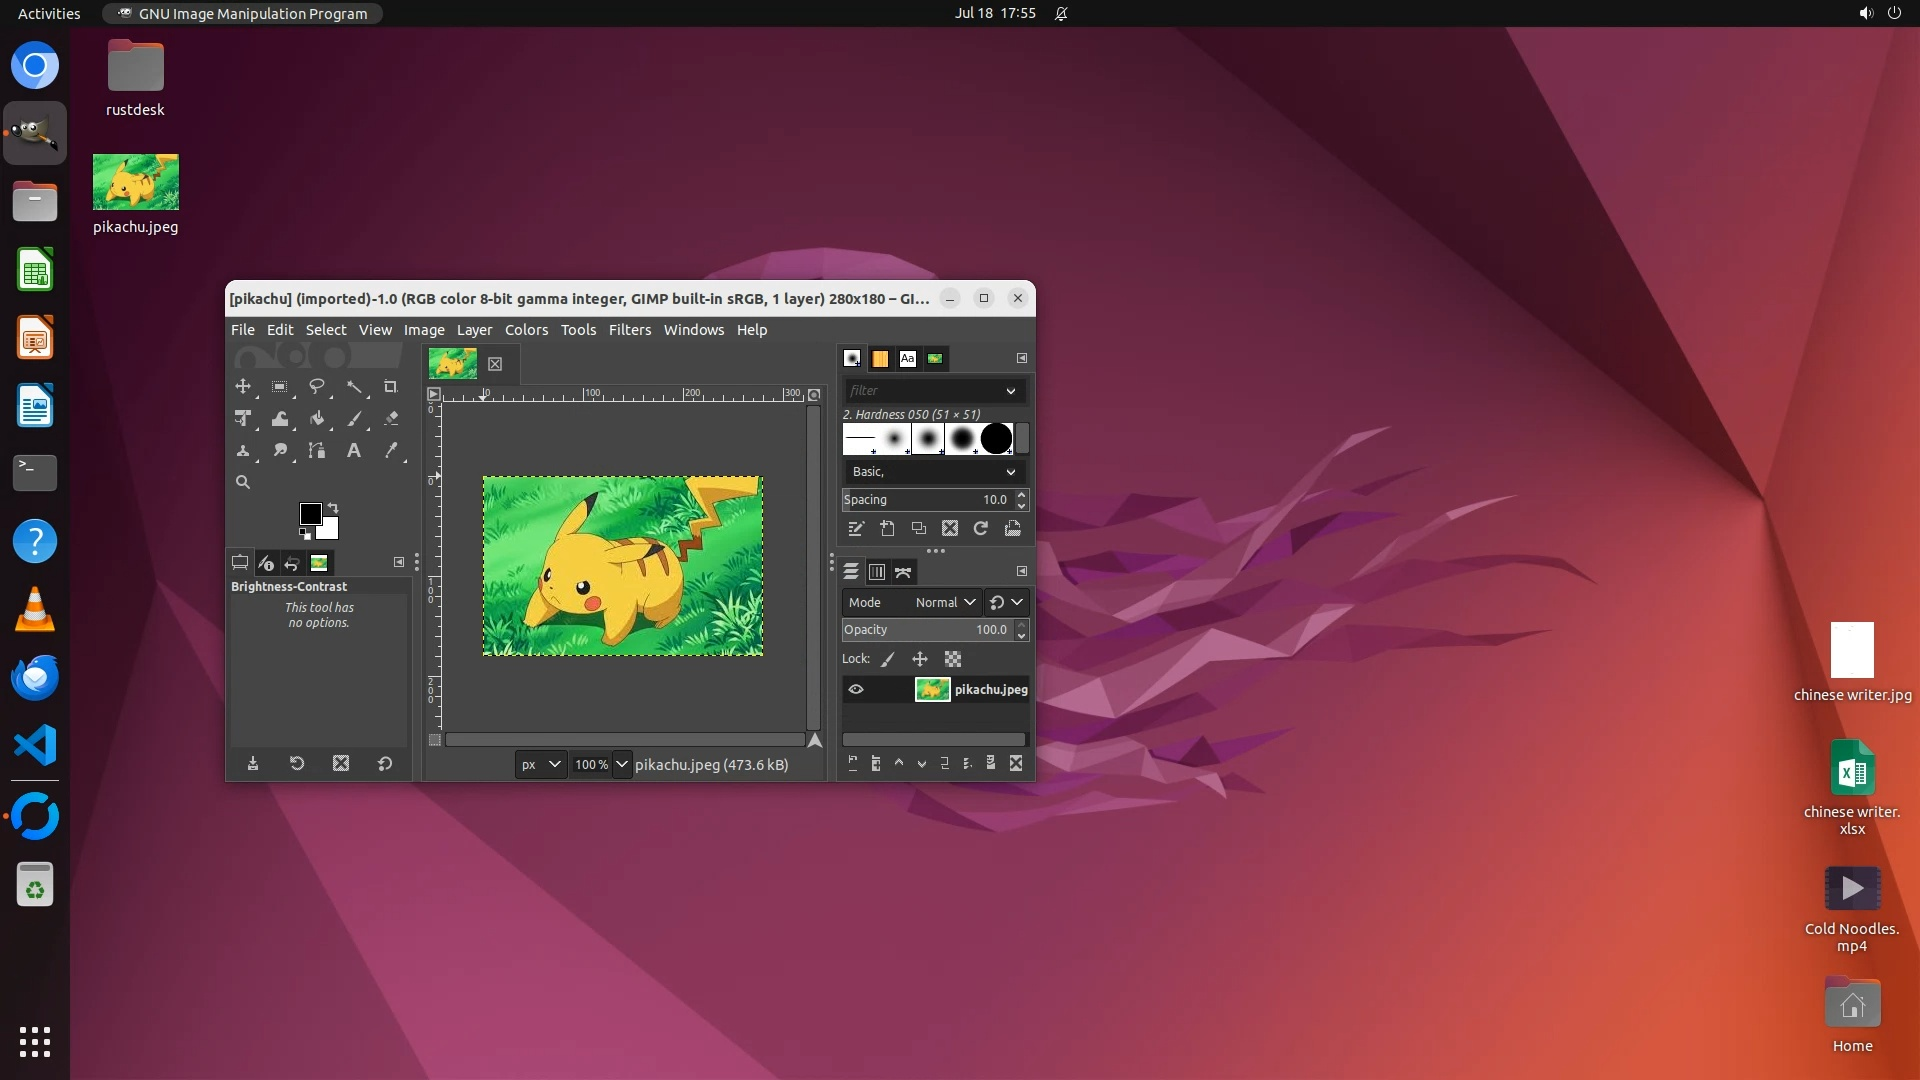Open LibreOffice Calc from the dock
1920x1080 pixels.
[x=35, y=270]
